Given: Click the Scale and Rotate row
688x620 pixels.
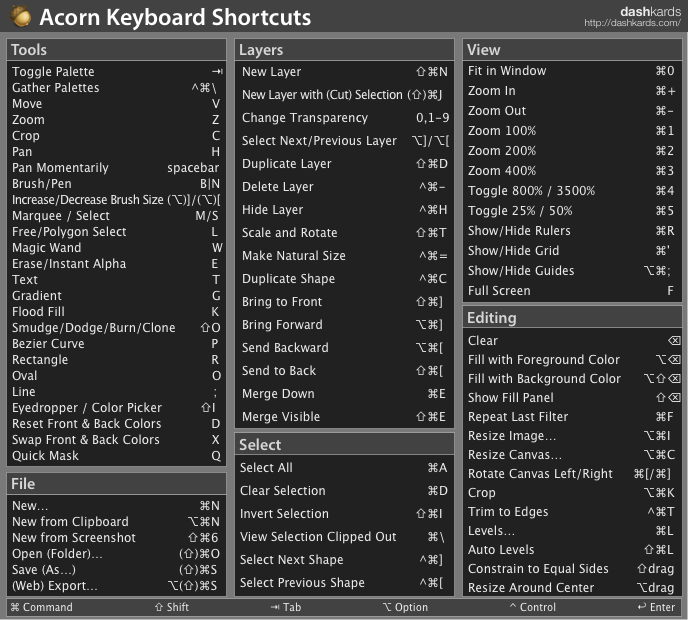Looking at the screenshot, I should 344,233.
